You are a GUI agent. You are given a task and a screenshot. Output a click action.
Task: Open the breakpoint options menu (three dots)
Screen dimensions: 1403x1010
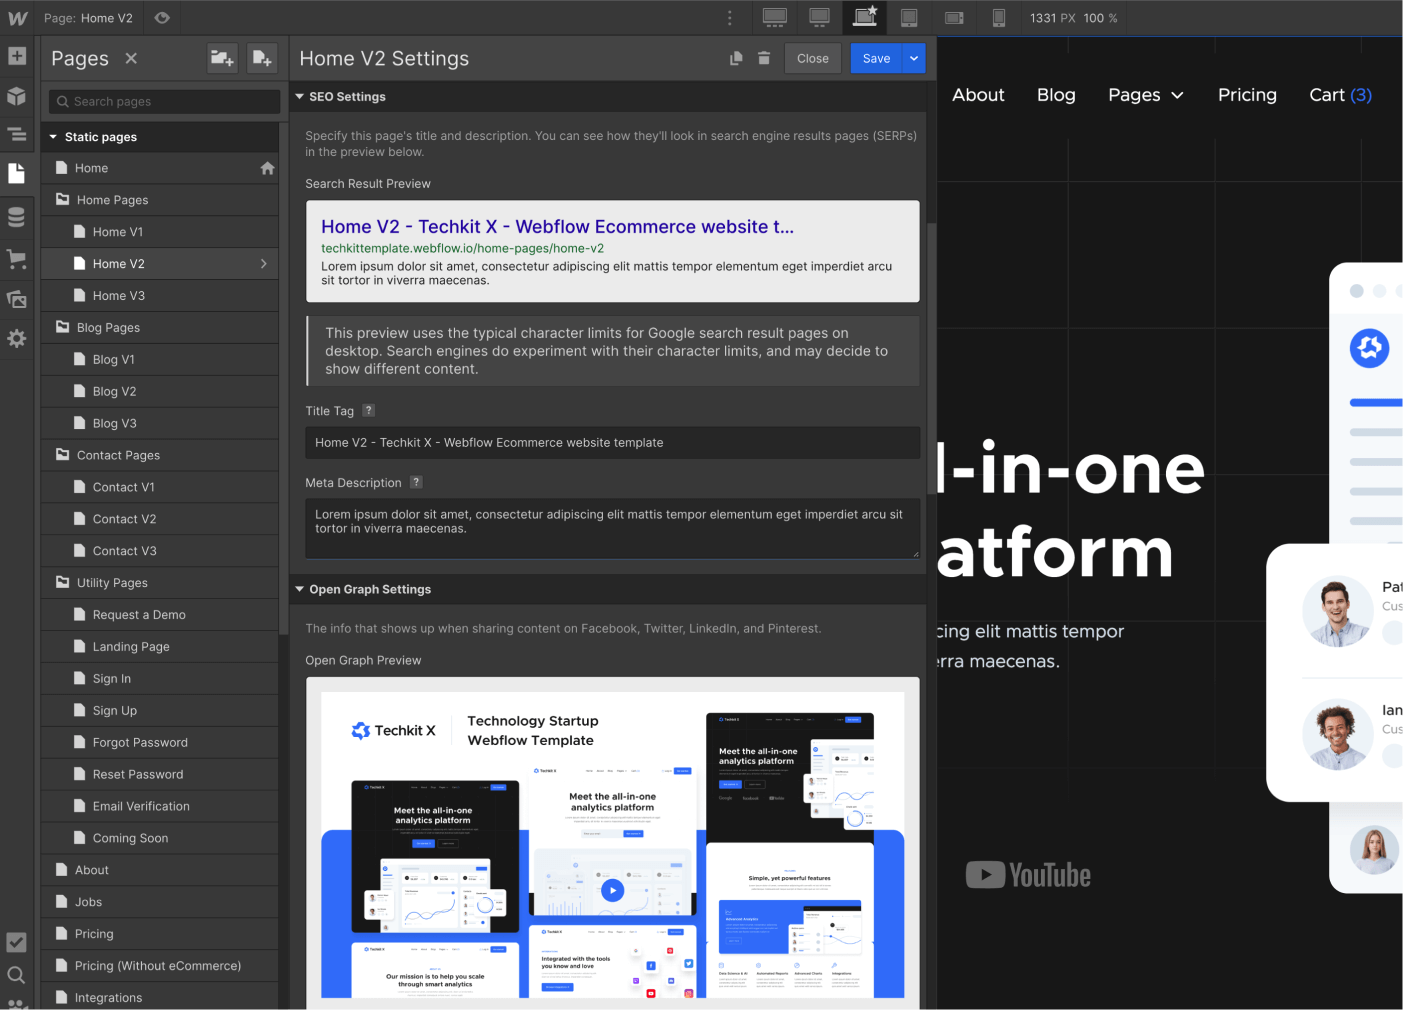(x=729, y=17)
